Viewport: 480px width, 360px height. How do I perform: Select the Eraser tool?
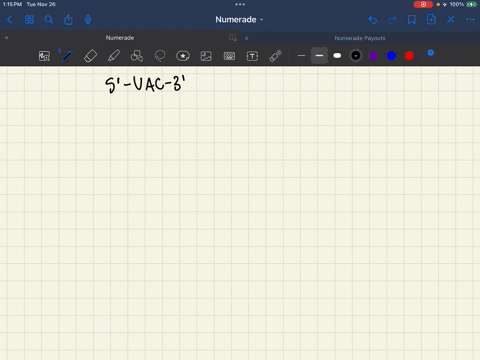pos(90,56)
